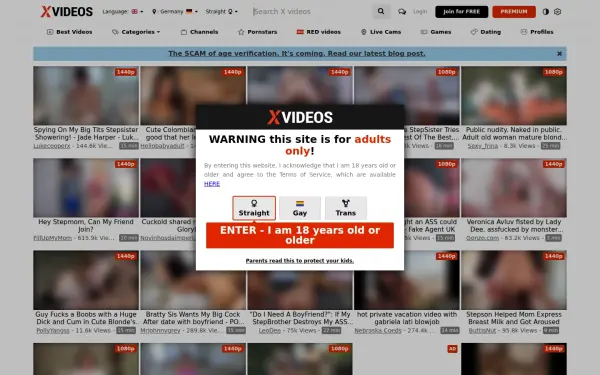Open Parents read this to protect link
The width and height of the screenshot is (600, 375).
click(300, 261)
